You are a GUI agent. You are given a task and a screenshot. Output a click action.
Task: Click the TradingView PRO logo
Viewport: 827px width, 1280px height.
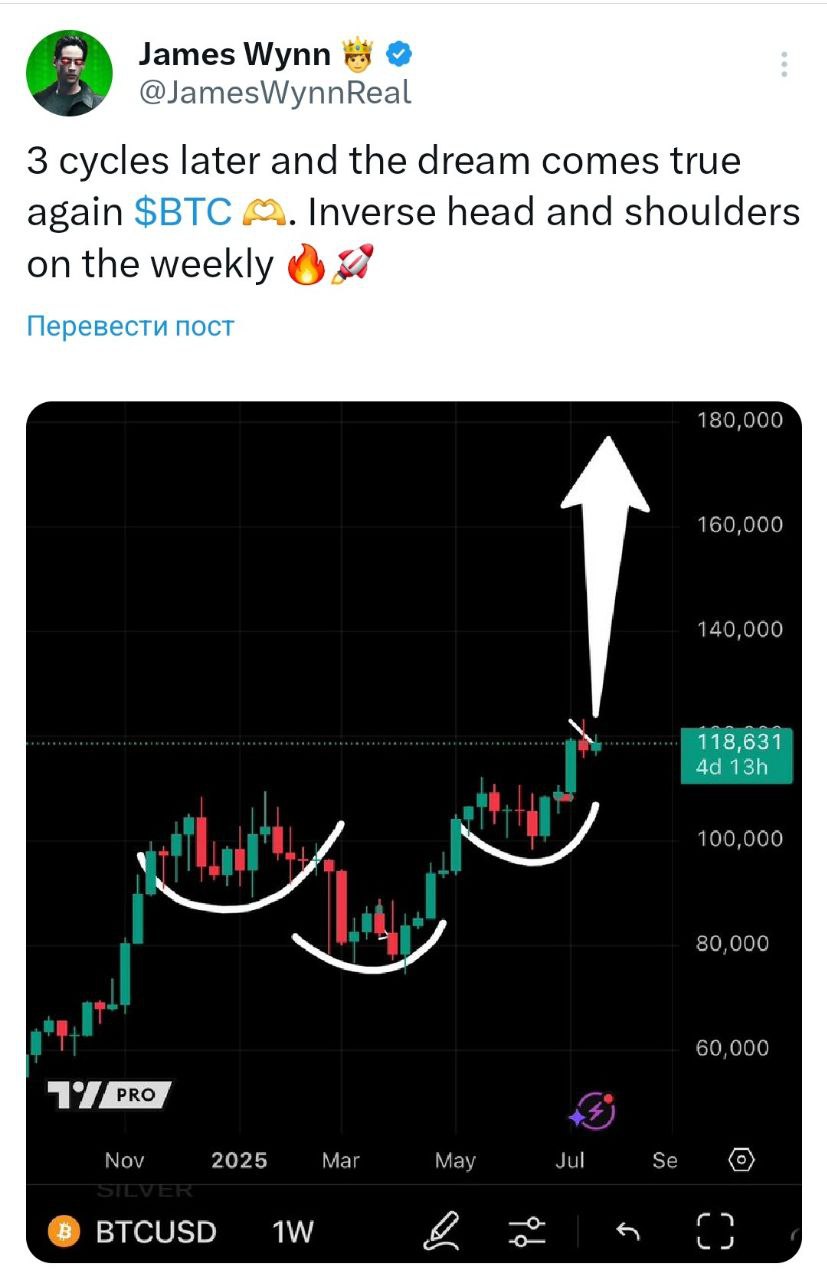(109, 1095)
